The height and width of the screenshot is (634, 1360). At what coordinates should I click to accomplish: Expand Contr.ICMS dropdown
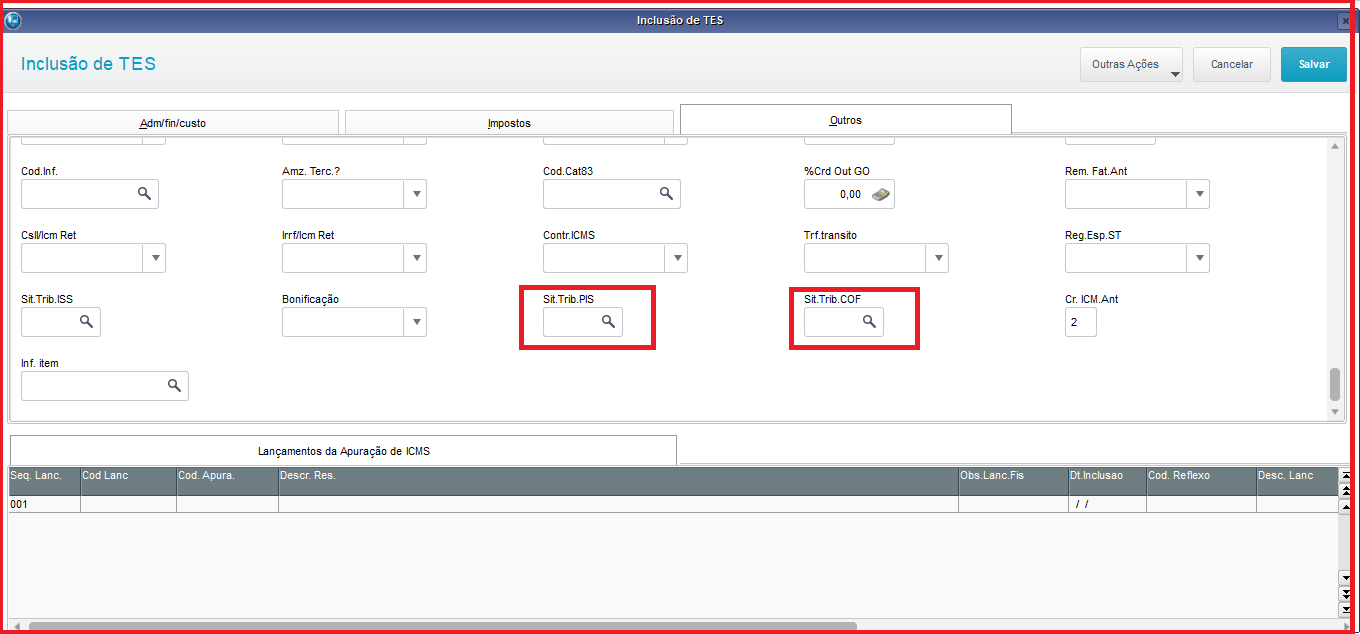click(x=676, y=258)
